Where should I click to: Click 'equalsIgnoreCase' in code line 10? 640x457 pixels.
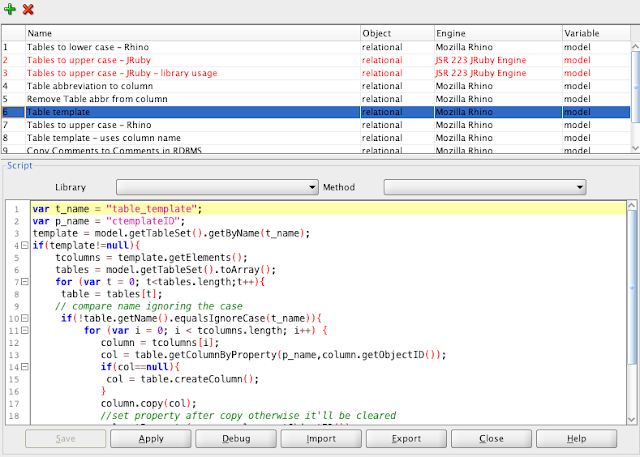220,318
